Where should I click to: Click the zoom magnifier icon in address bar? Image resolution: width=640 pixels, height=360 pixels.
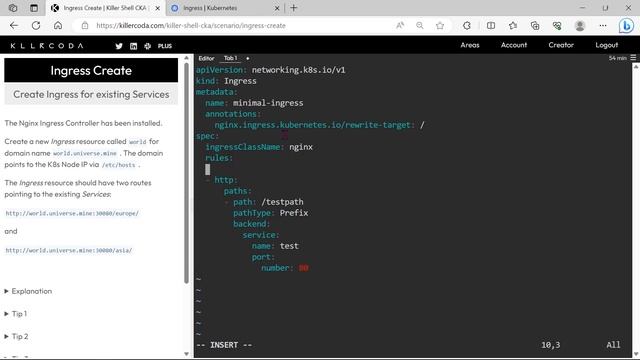[420, 25]
